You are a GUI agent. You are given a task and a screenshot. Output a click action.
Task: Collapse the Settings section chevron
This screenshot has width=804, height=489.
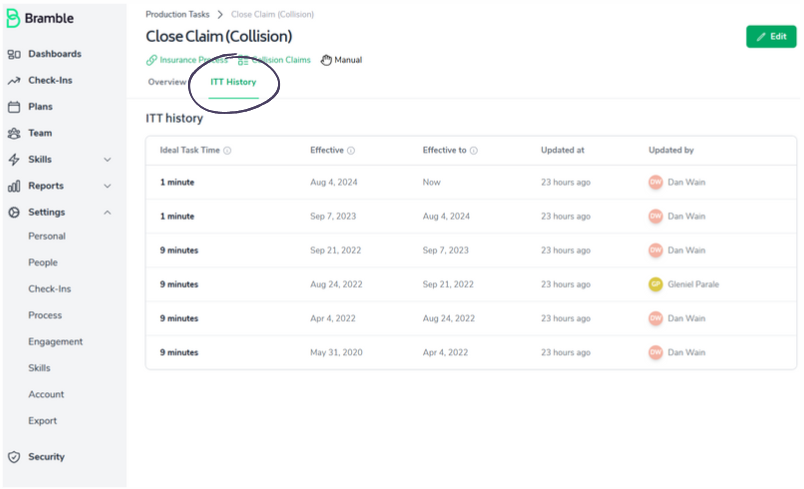coord(107,212)
